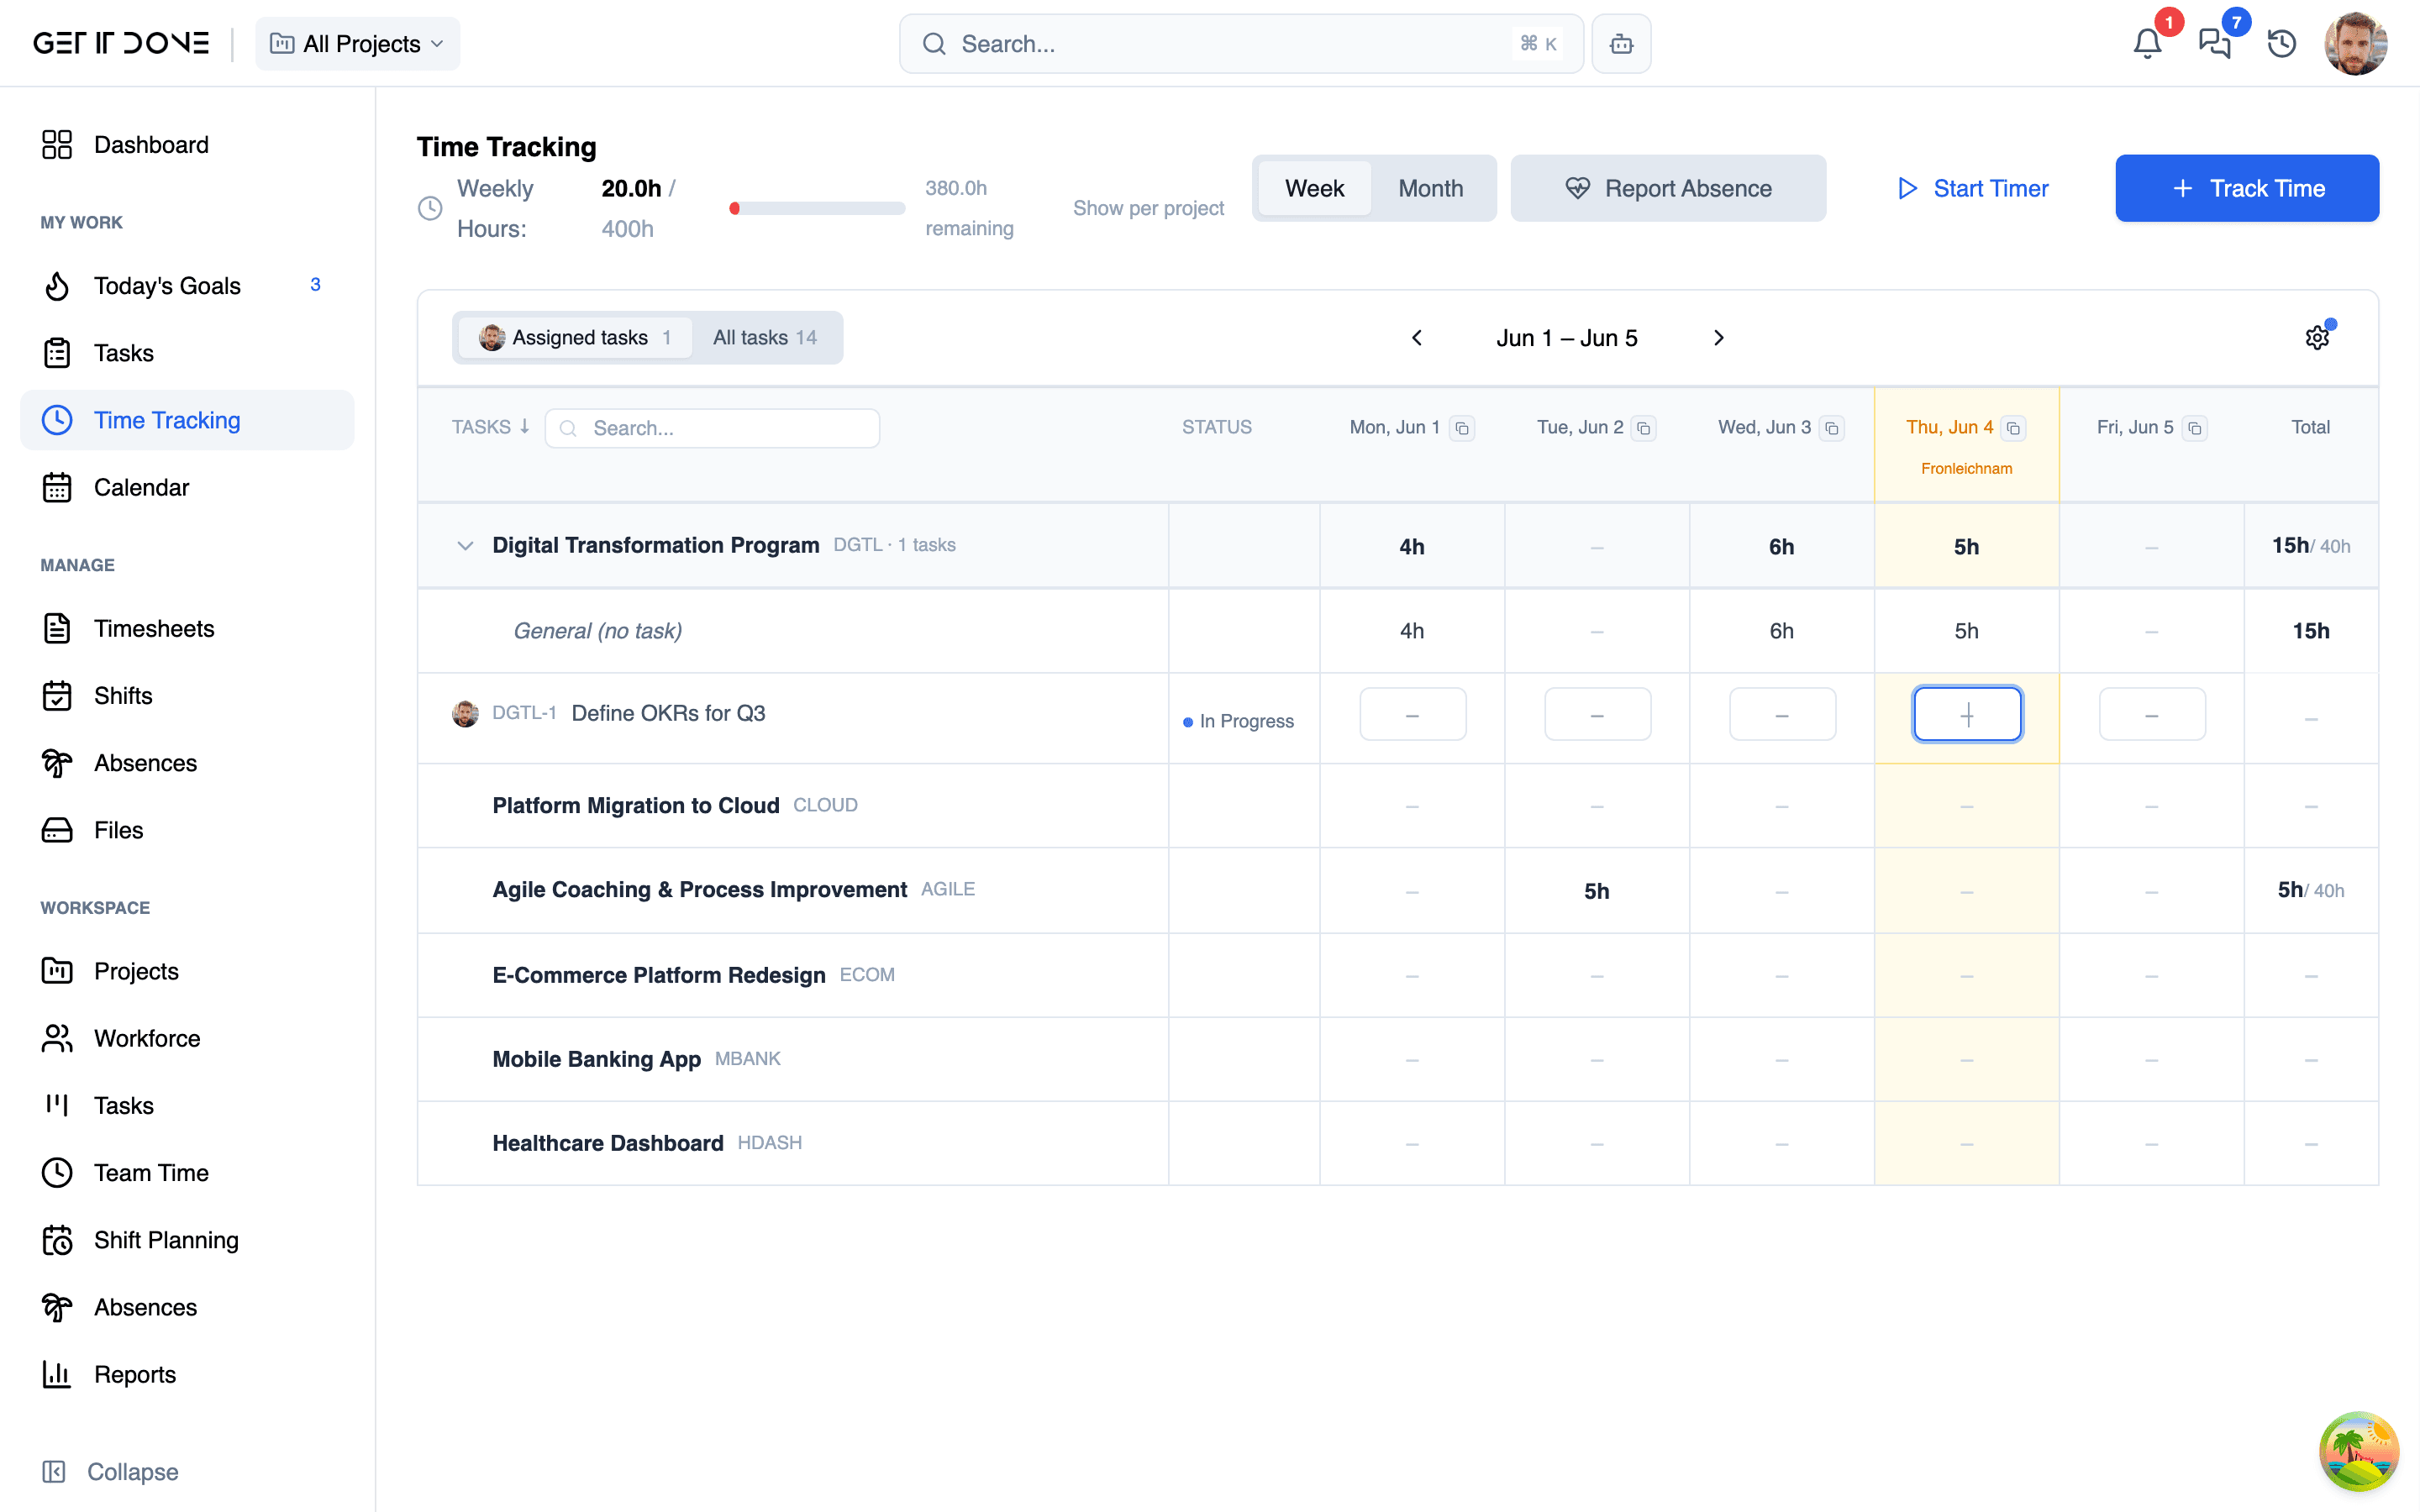Copy Thu, Jun 4 entries icon

pyautogui.click(x=2013, y=428)
